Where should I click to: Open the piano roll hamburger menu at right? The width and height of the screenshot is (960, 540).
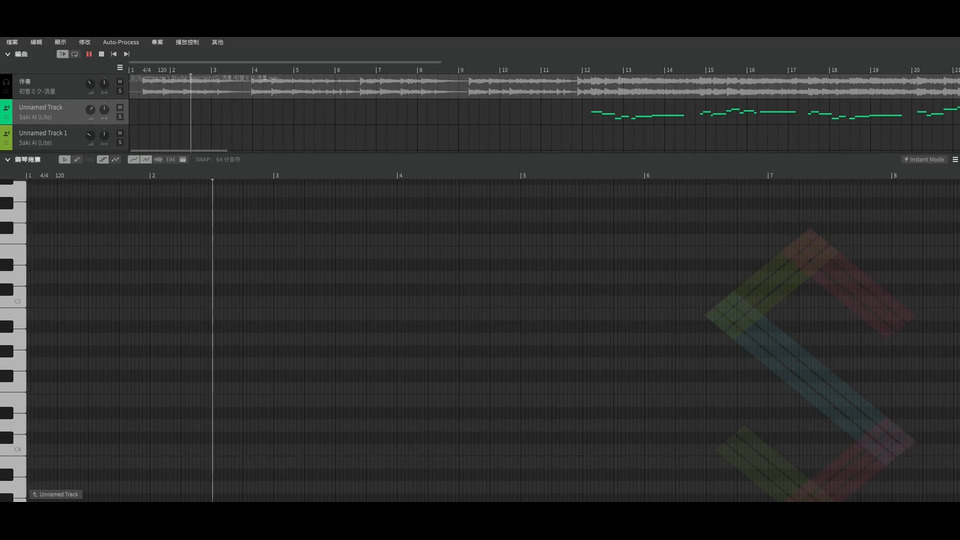(x=955, y=159)
